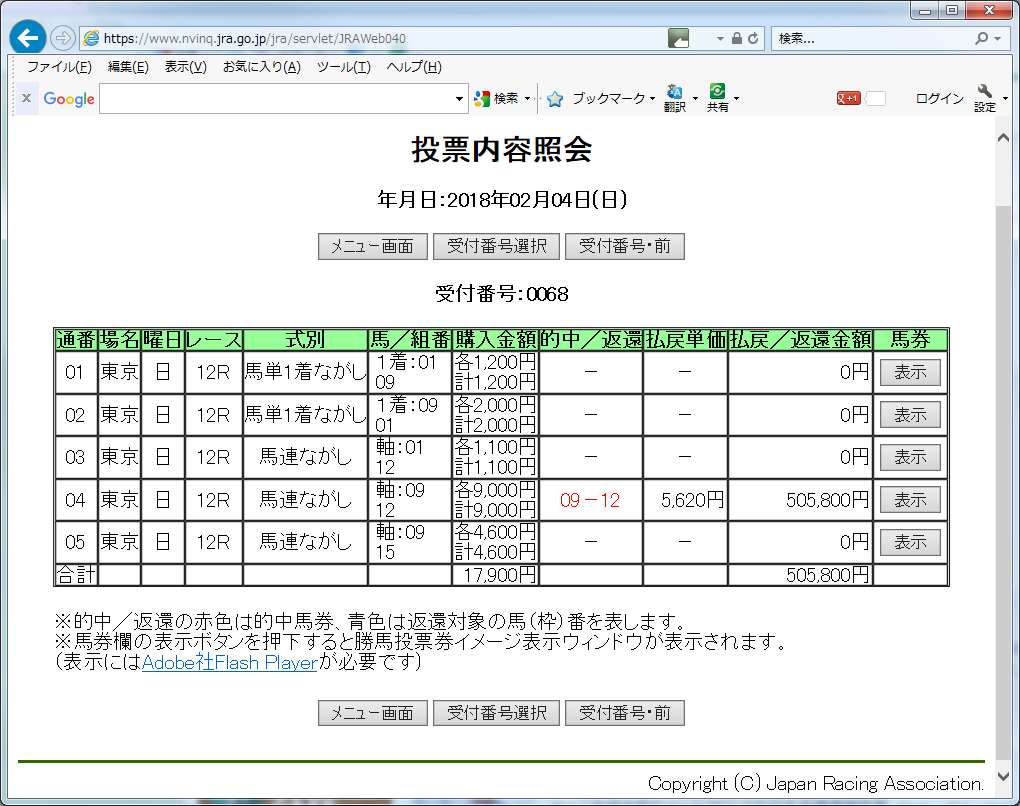
Task: Expand the 検索 button dropdown arrow
Action: 528,99
